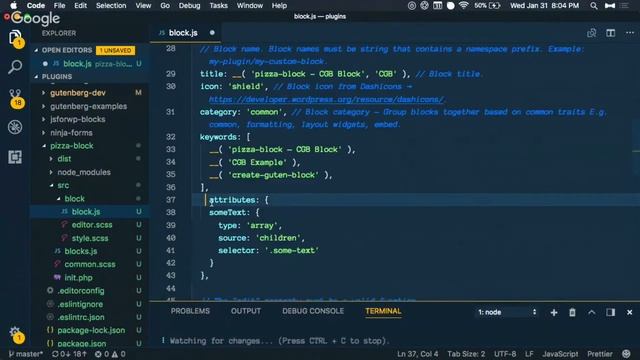Viewport: 640px width, 360px height.
Task: Click the battery 50% indicator
Action: pyautogui.click(x=487, y=6)
